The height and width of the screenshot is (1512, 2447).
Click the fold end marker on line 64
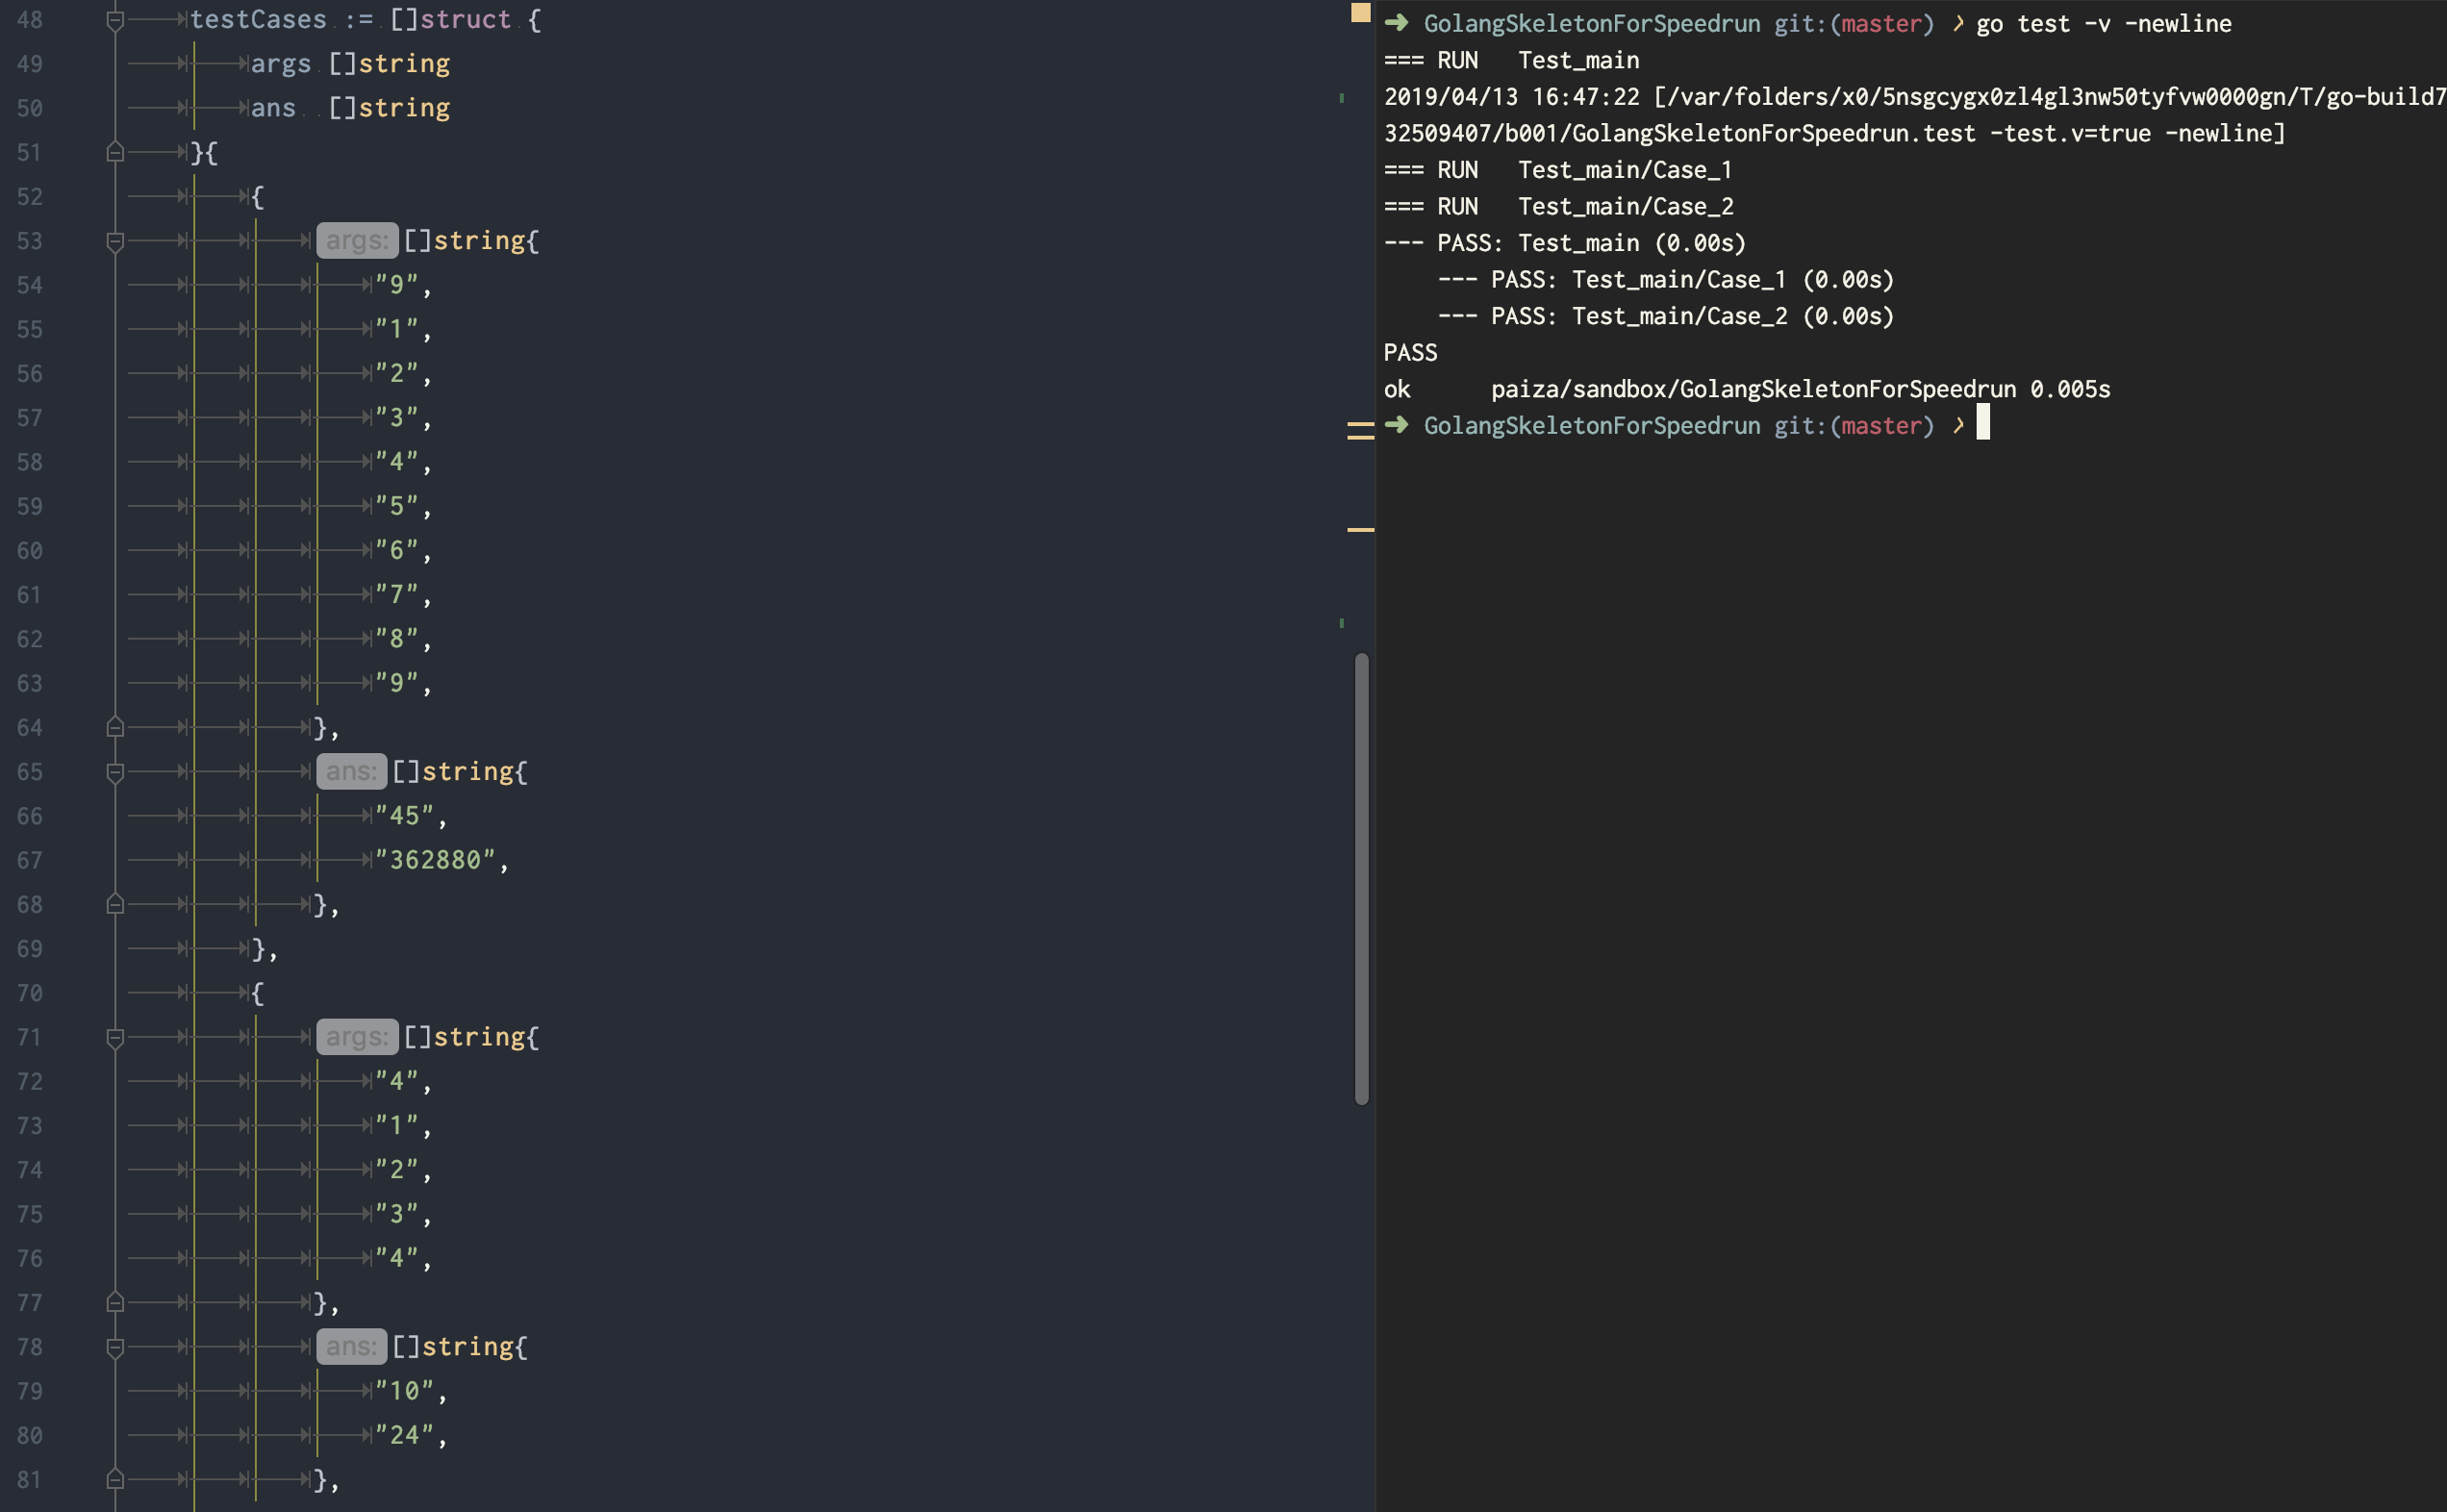pyautogui.click(x=115, y=727)
